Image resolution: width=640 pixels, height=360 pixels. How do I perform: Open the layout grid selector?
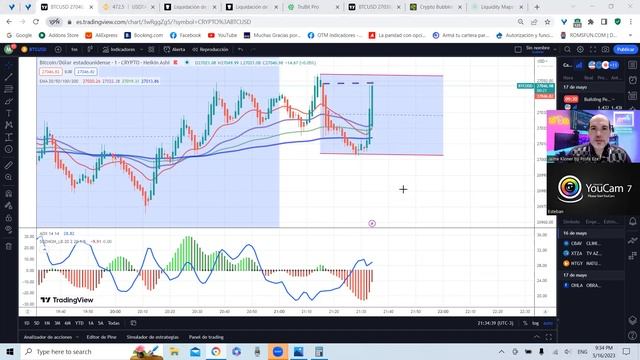point(518,49)
